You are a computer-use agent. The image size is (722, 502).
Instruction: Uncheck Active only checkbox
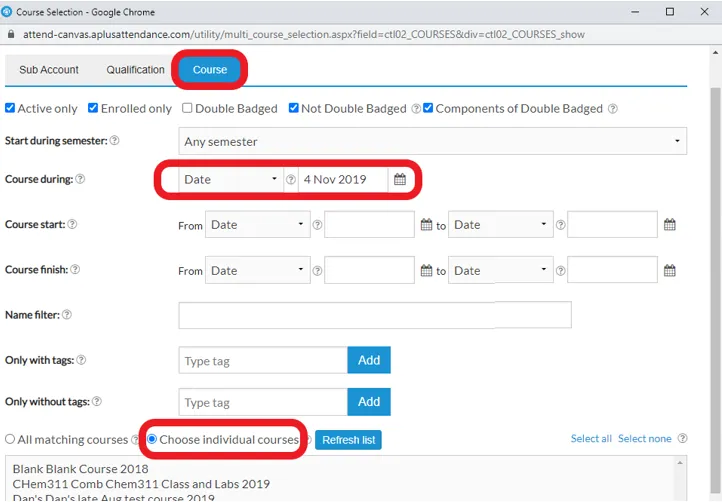pos(10,108)
